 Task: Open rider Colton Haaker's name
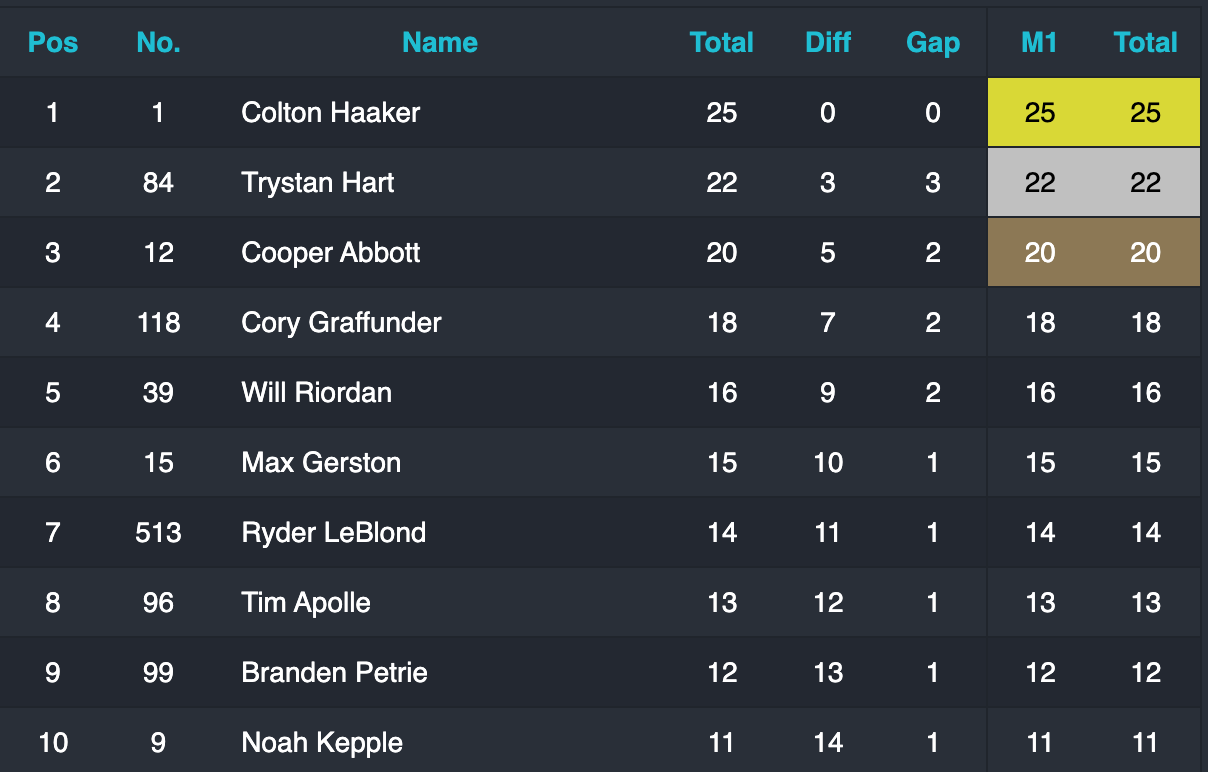(x=330, y=112)
